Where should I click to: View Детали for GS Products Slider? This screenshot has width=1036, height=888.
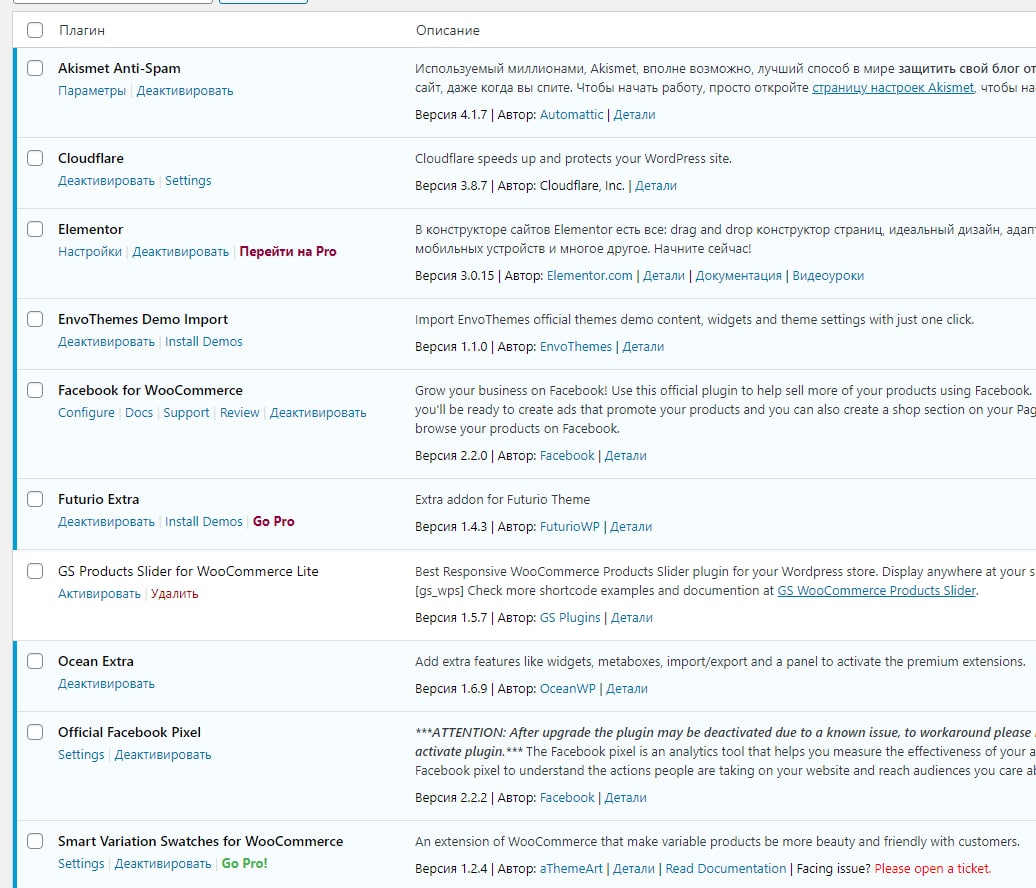pyautogui.click(x=632, y=617)
